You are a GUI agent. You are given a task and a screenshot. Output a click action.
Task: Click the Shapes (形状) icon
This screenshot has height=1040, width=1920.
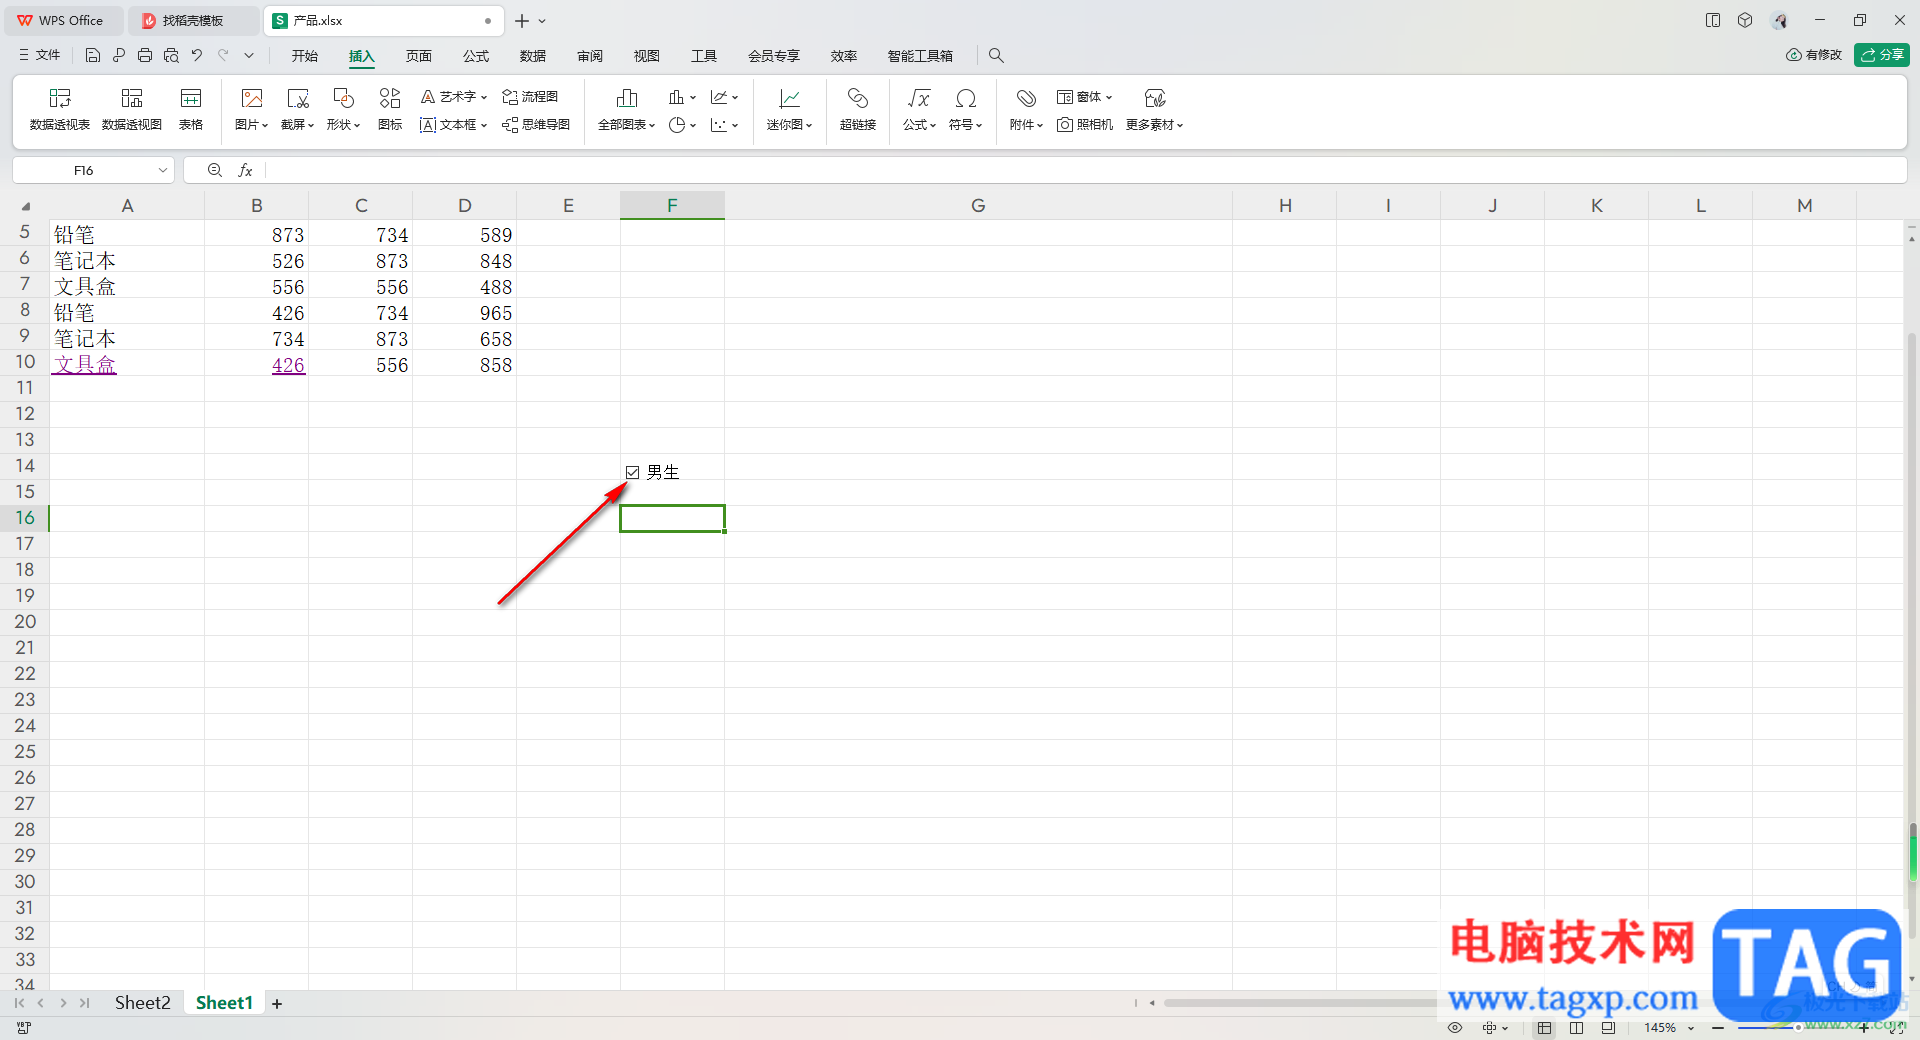click(x=343, y=98)
